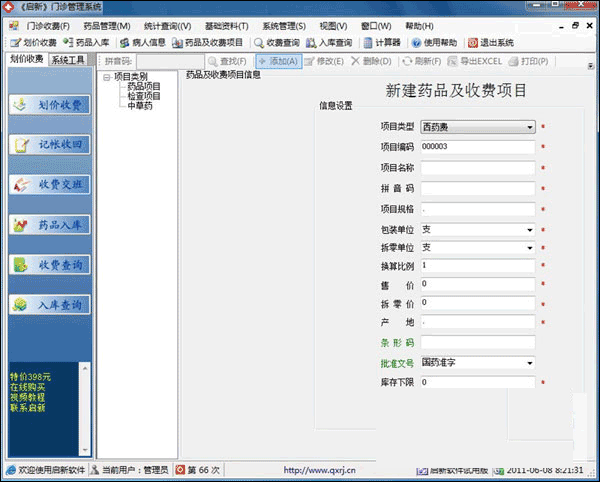Click the 条形码 input field

478,342
